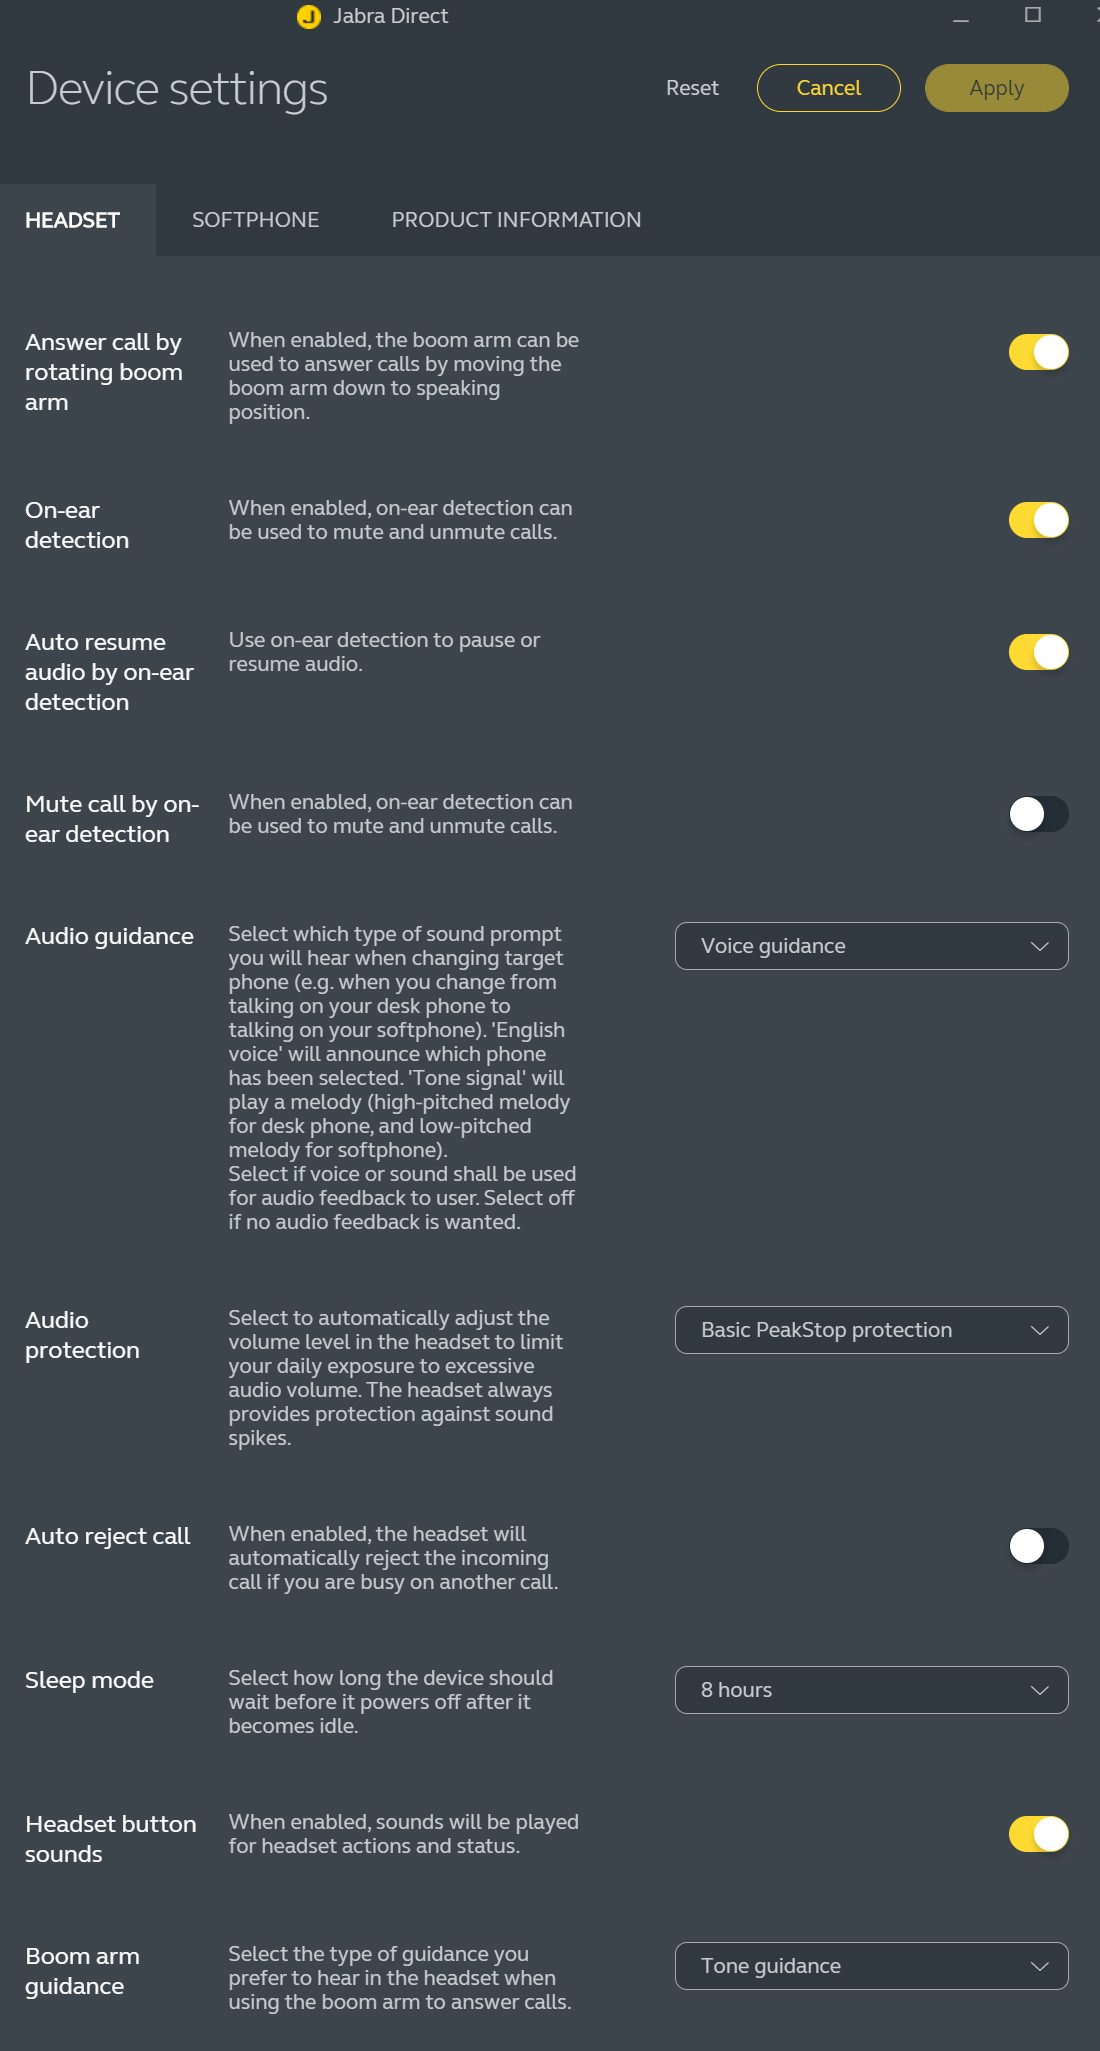
Task: Enable the Auto reject call switch
Action: pyautogui.click(x=1038, y=1546)
